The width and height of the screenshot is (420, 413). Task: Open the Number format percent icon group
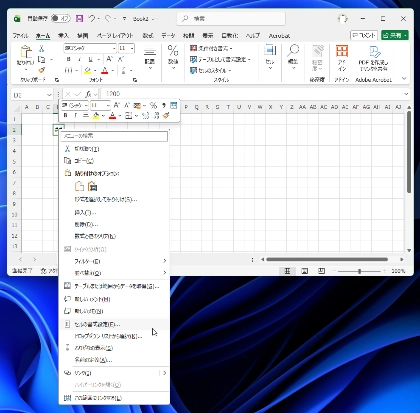[173, 57]
